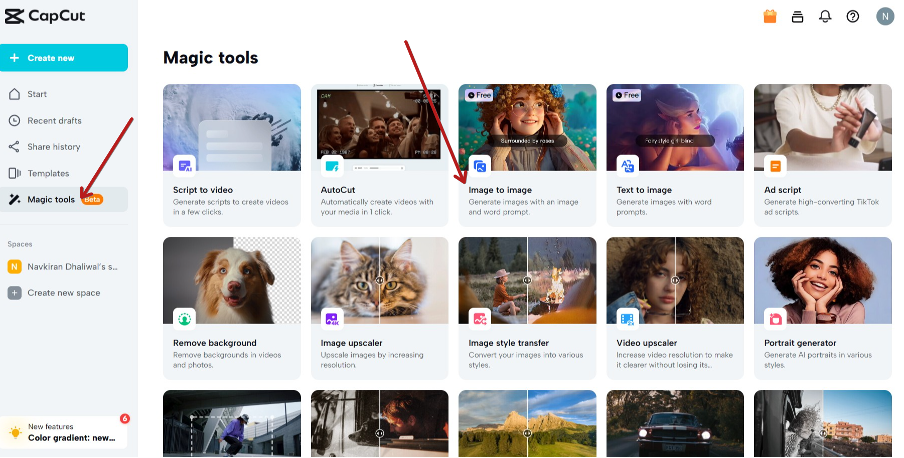This screenshot has height=458, width=904.
Task: Click the Ad script orange icon
Action: click(775, 166)
